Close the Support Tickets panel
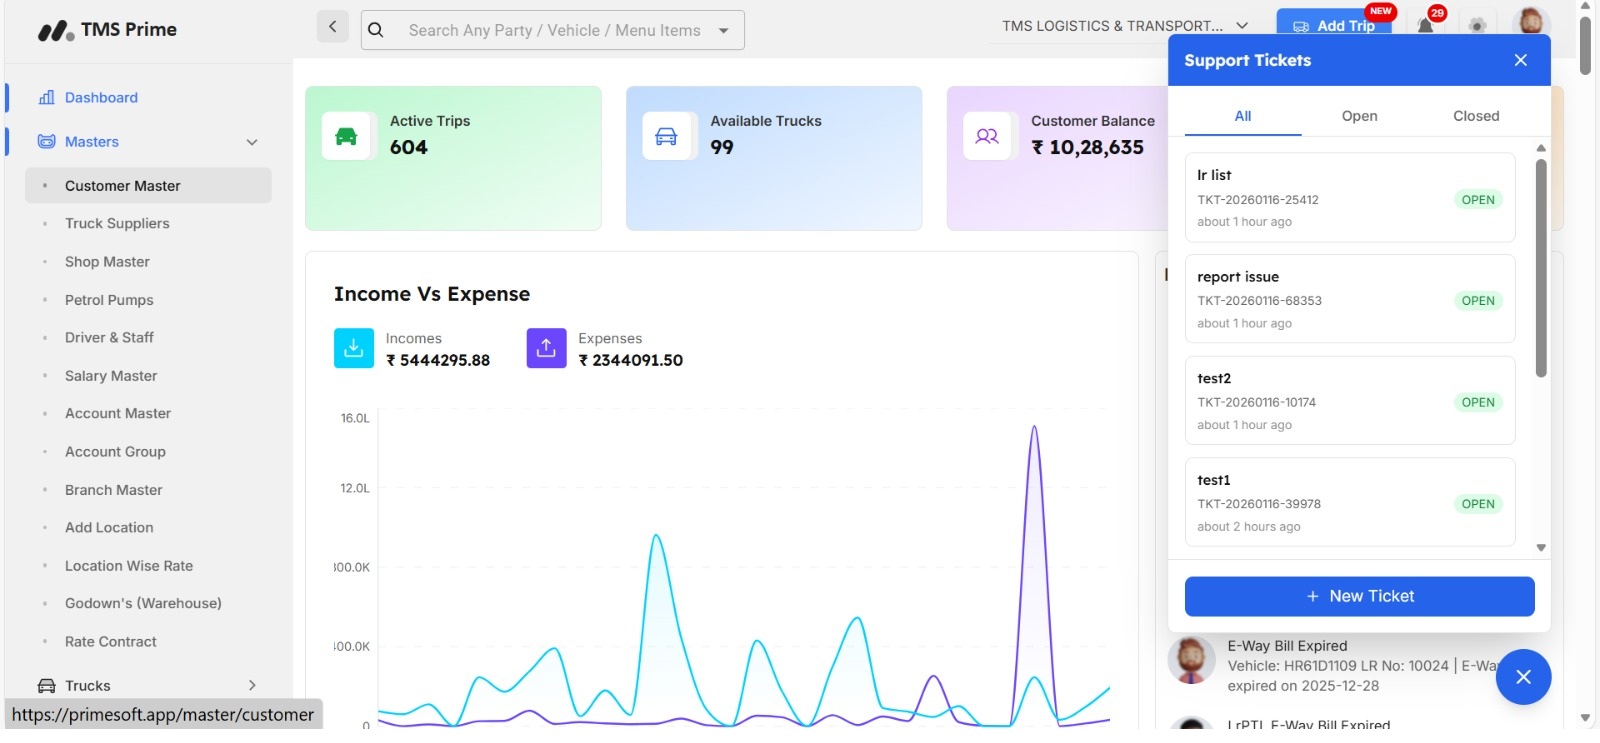The height and width of the screenshot is (743, 1600). click(x=1520, y=60)
